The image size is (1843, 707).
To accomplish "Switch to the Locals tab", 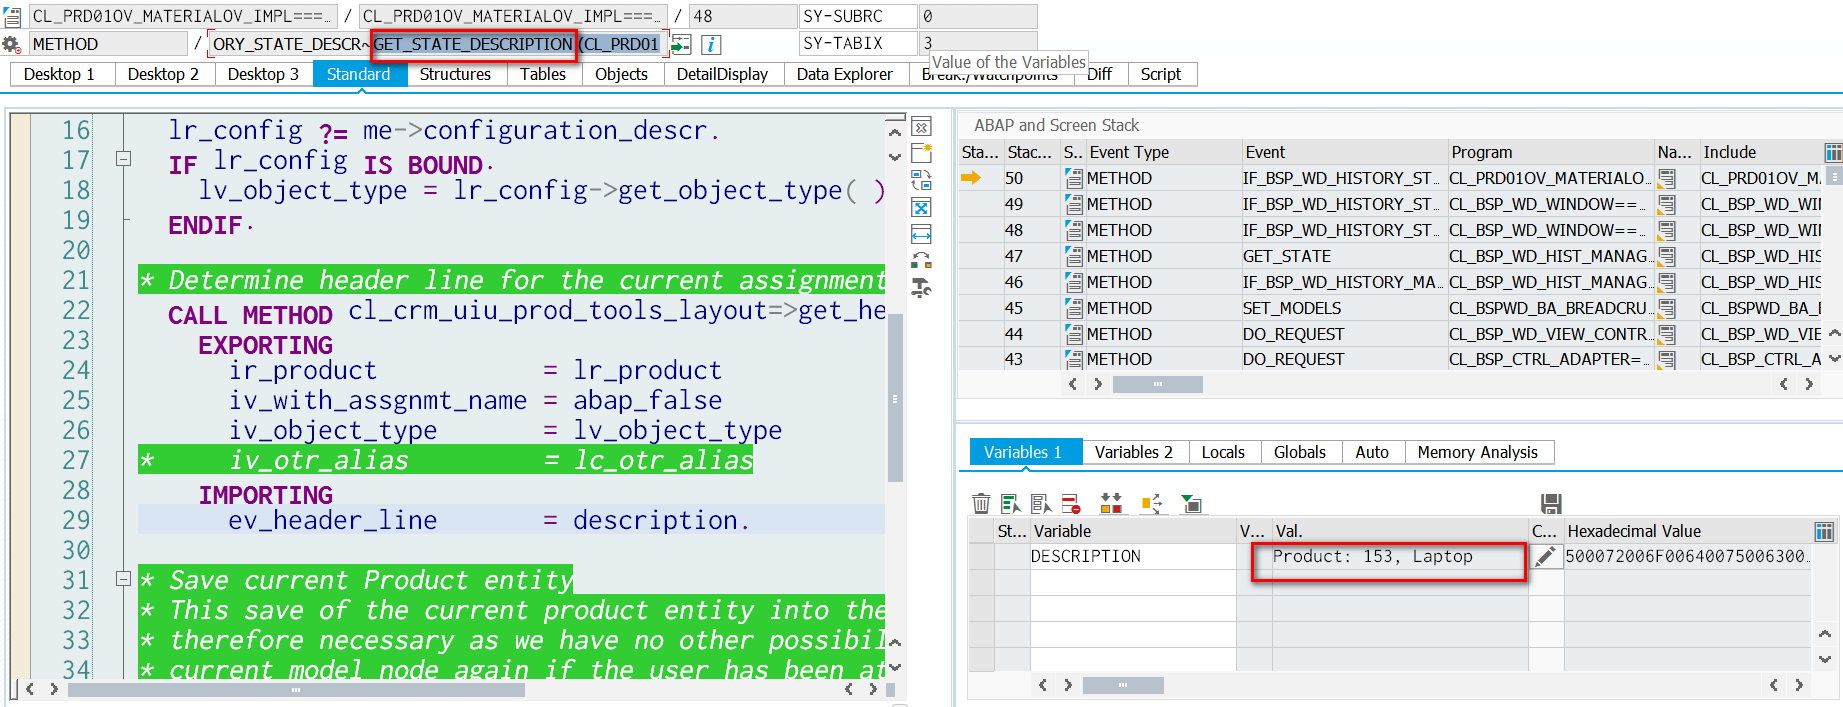I will [1223, 452].
